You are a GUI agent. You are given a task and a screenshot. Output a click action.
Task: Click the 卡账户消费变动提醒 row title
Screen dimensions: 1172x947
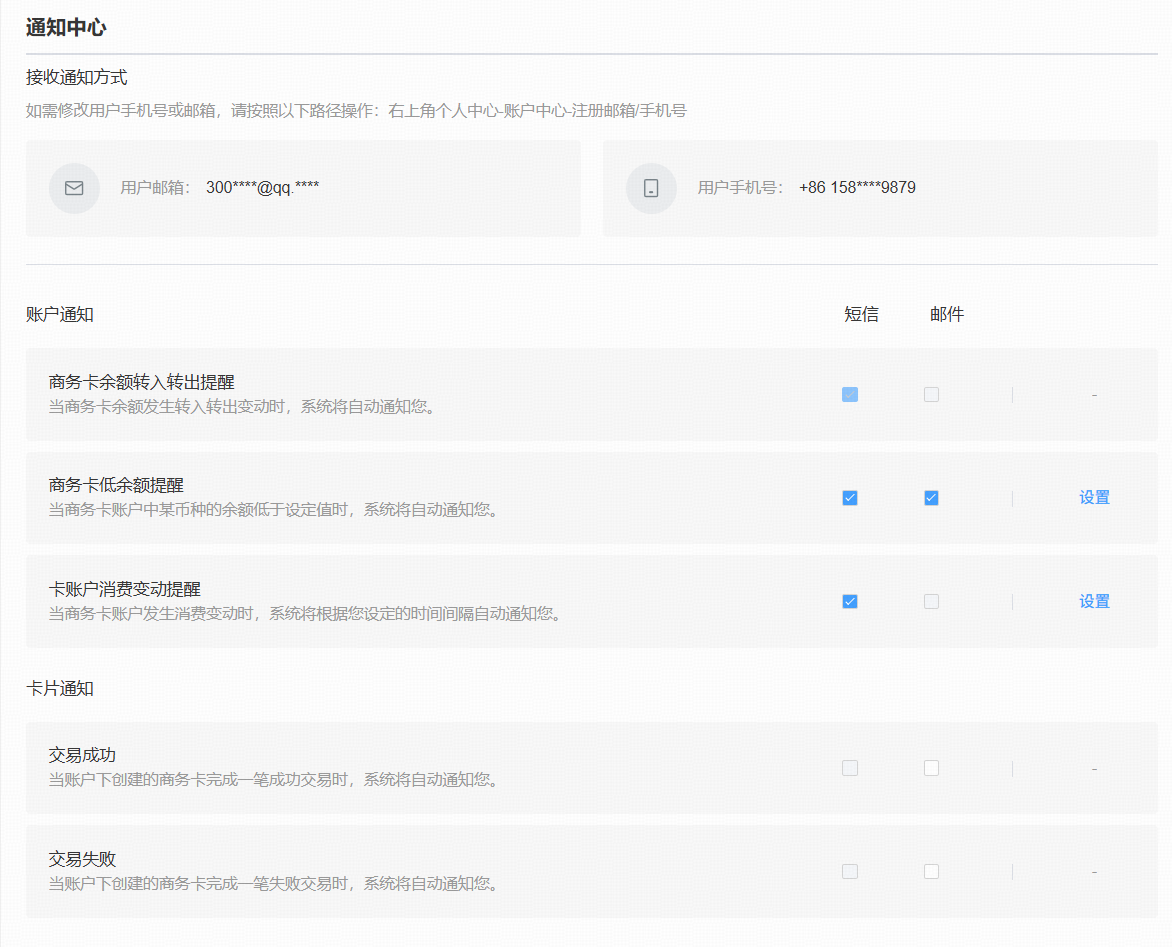(125, 590)
